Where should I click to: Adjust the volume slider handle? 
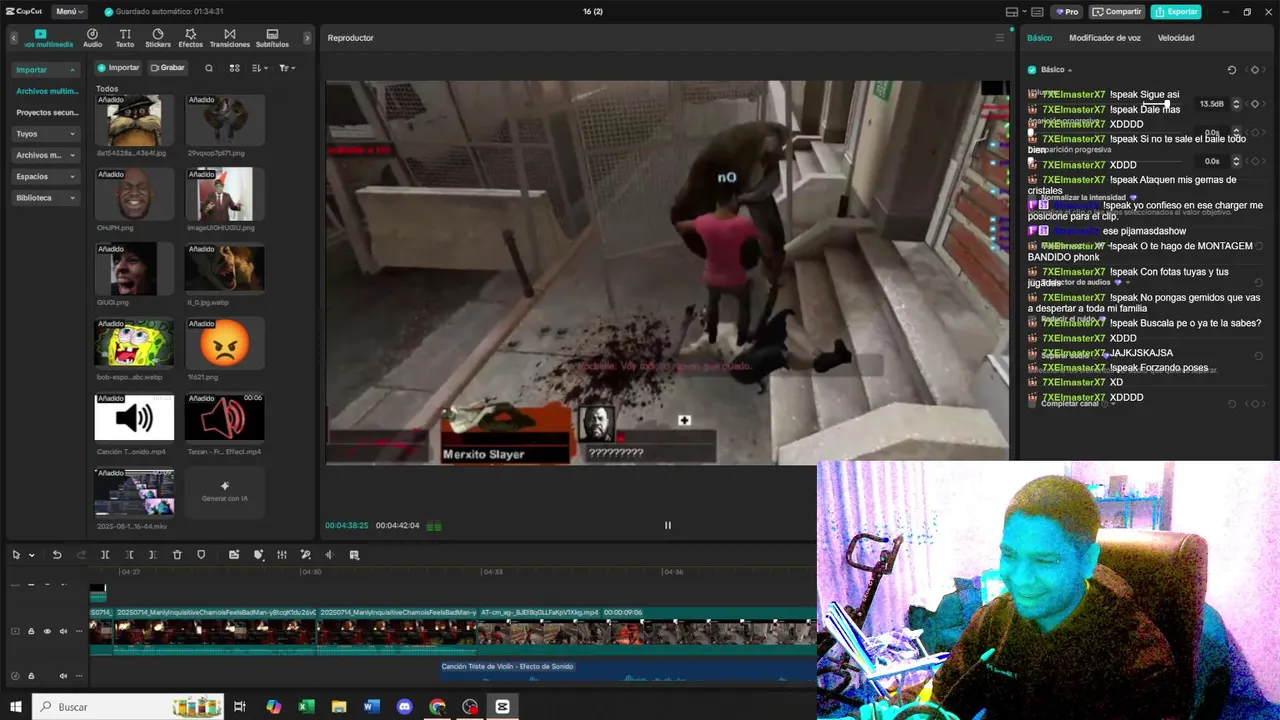click(x=1166, y=104)
